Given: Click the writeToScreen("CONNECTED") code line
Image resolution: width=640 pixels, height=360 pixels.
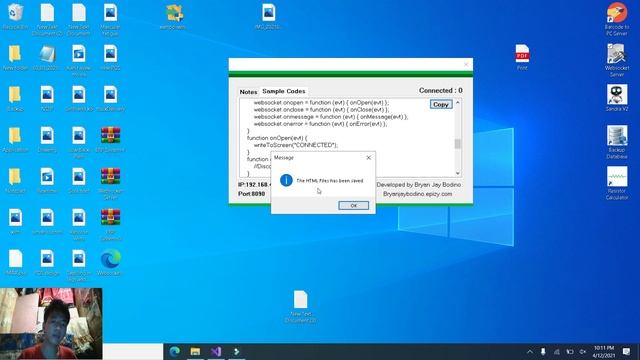Looking at the screenshot, I should (296, 145).
